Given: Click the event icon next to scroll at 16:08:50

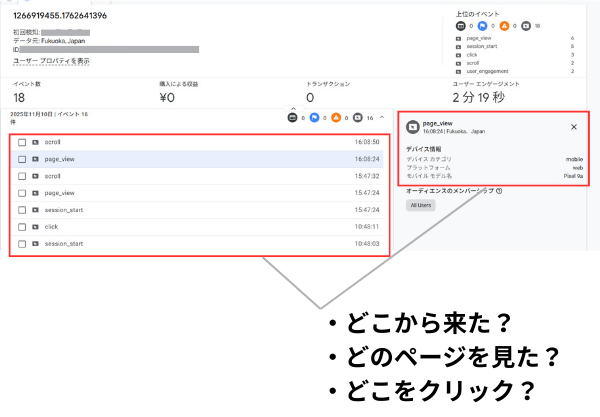Looking at the screenshot, I should click(x=35, y=142).
